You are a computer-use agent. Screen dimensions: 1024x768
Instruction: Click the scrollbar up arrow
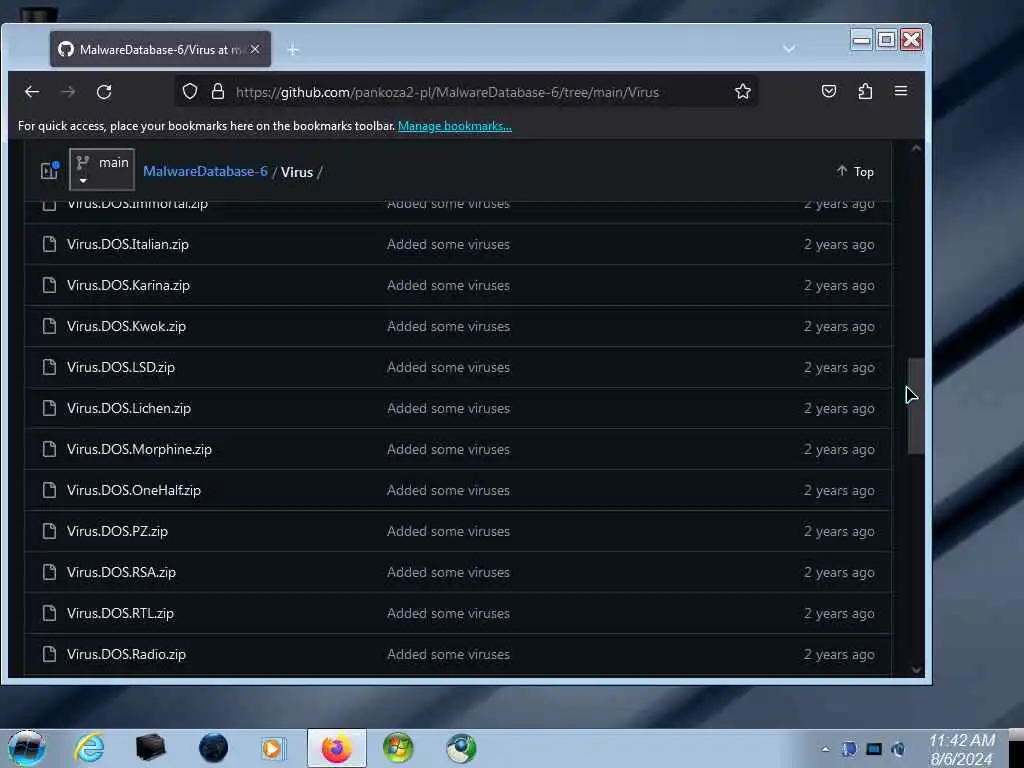916,149
